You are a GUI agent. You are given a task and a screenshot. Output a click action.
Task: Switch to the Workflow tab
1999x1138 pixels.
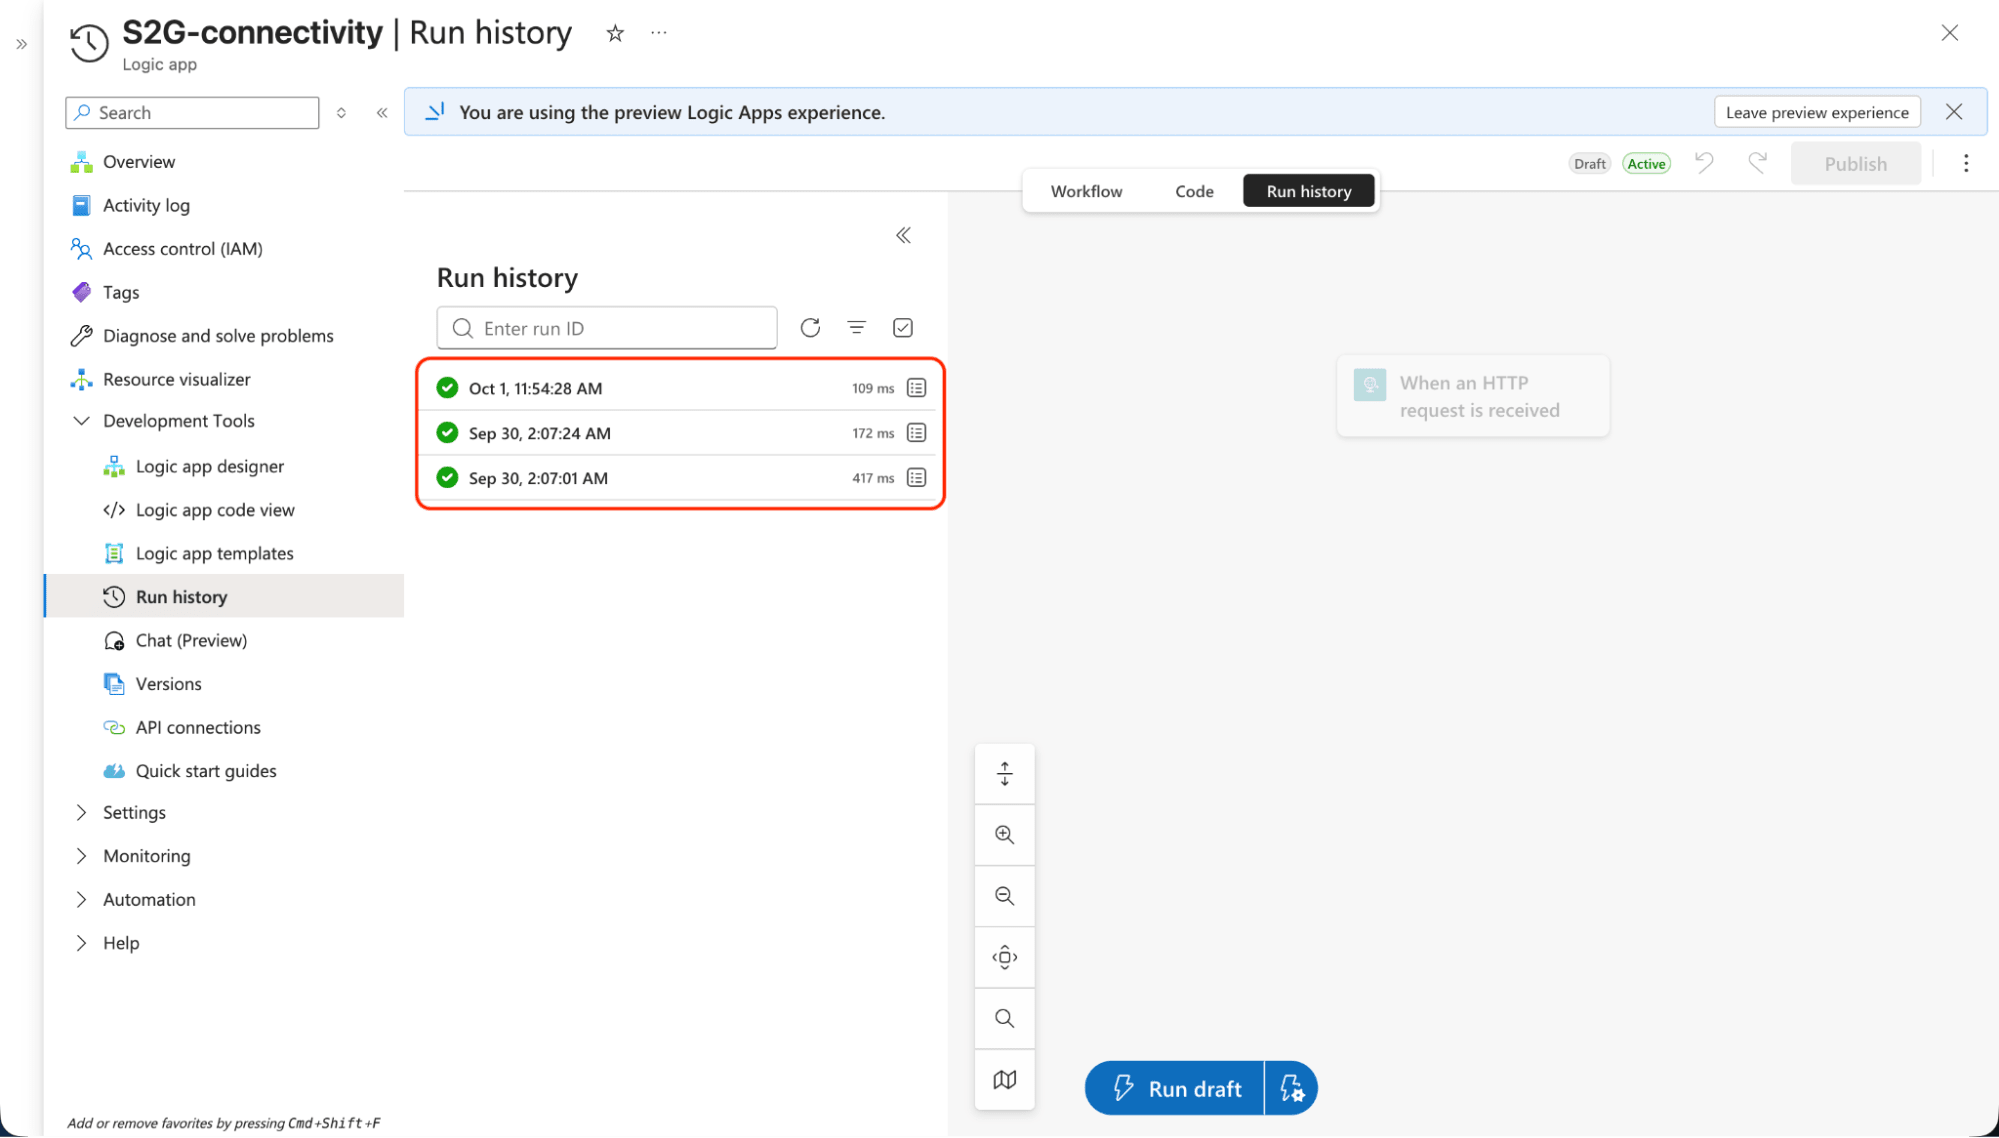(x=1086, y=191)
